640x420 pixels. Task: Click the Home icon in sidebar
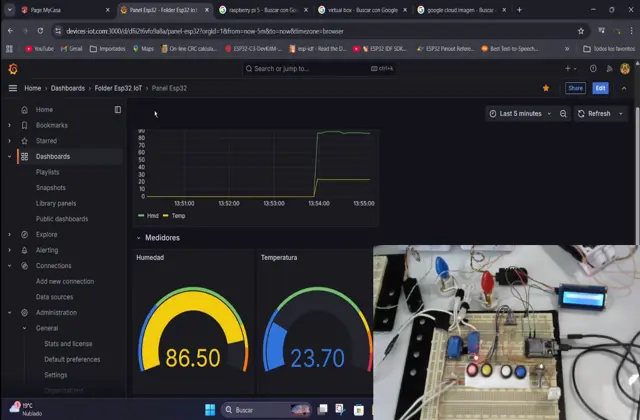pos(24,109)
